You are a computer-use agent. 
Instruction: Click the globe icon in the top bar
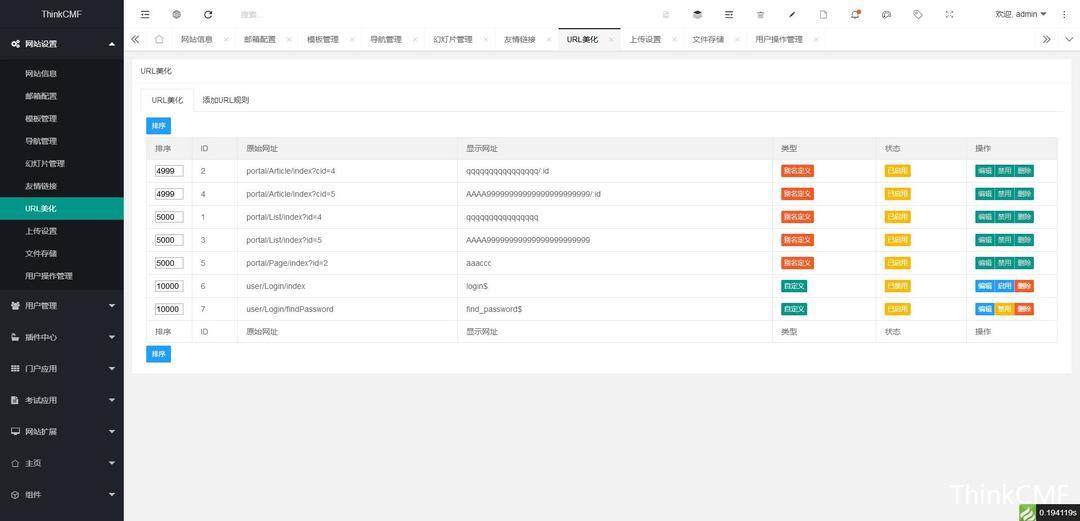pos(176,15)
